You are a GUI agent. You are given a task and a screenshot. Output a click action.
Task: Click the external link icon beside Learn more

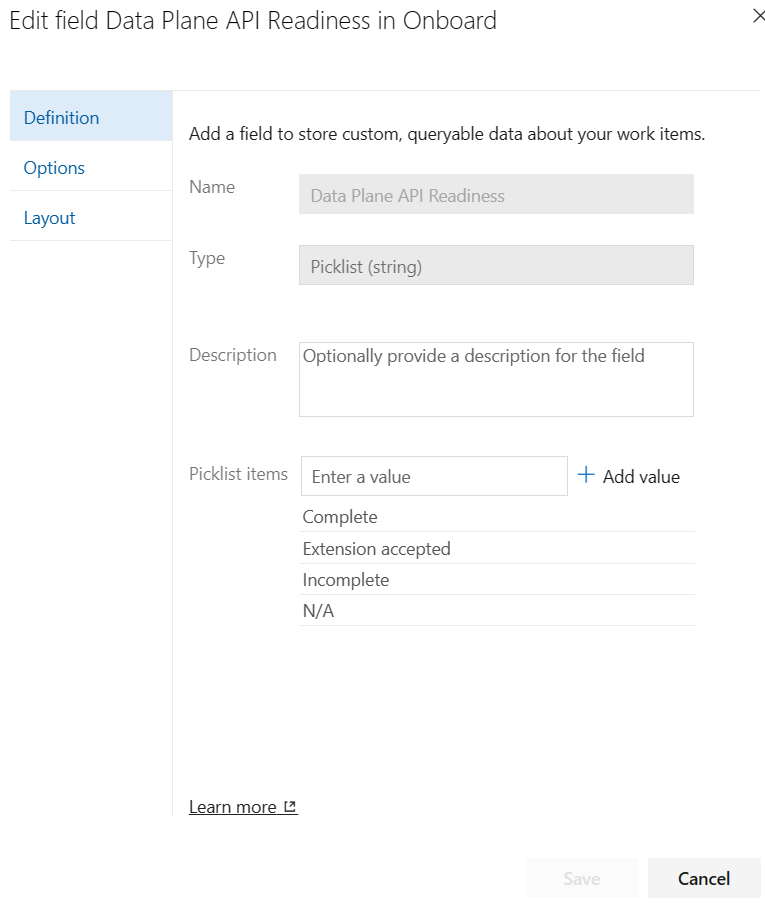point(289,806)
